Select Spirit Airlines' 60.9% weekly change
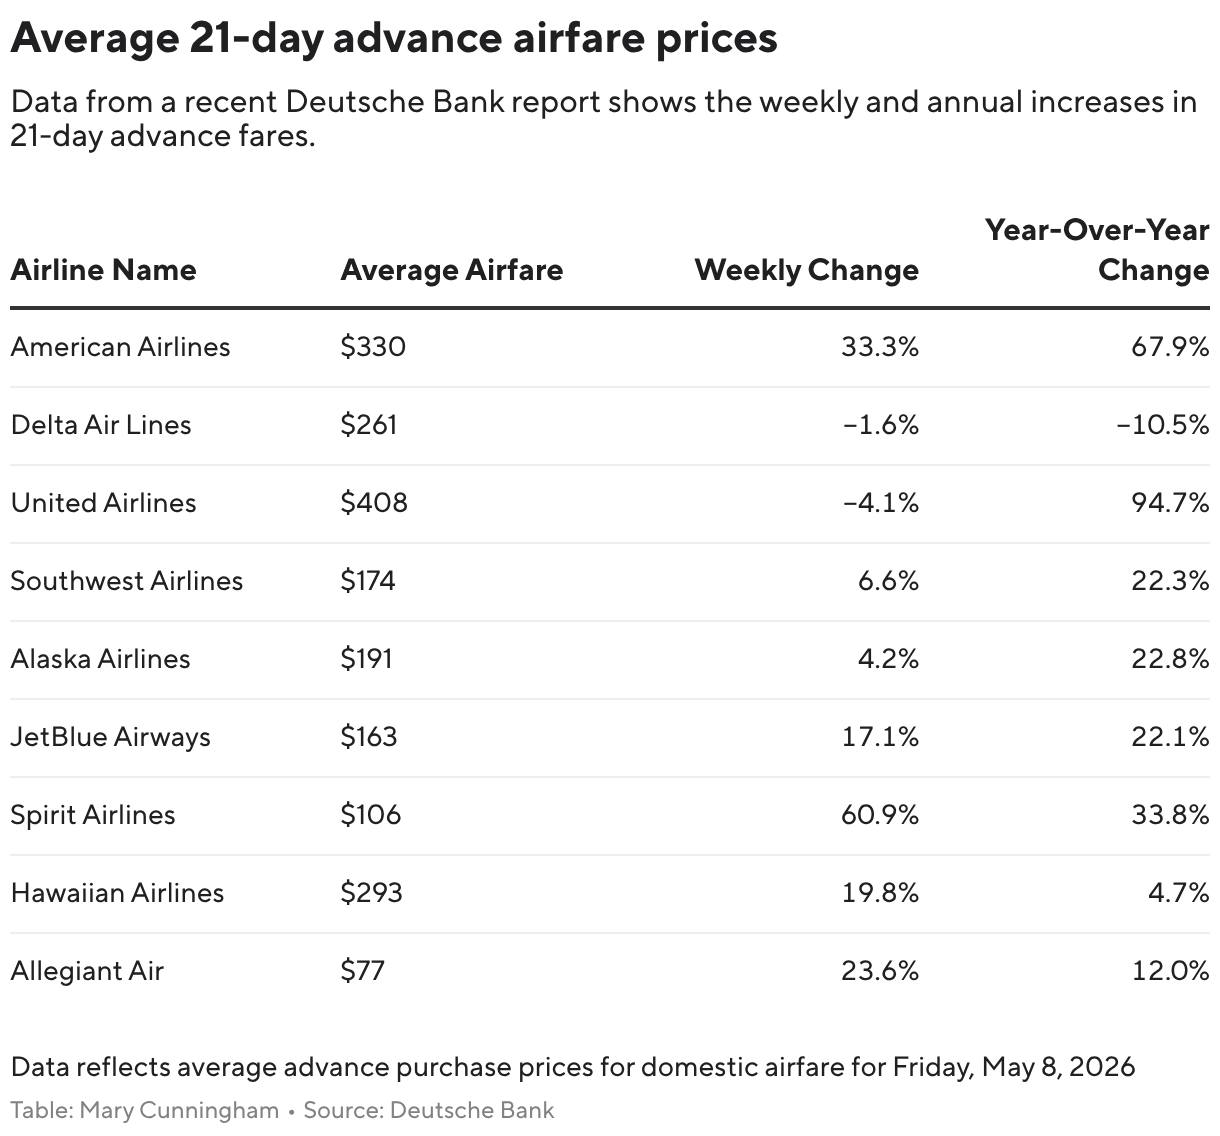Image resolution: width=1220 pixels, height=1136 pixels. click(x=880, y=815)
